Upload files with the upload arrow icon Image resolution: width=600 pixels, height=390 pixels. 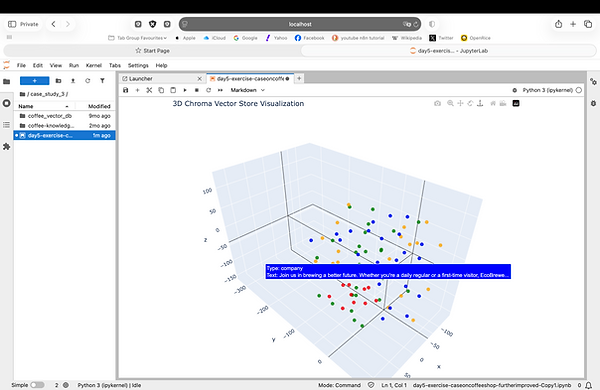(x=73, y=81)
